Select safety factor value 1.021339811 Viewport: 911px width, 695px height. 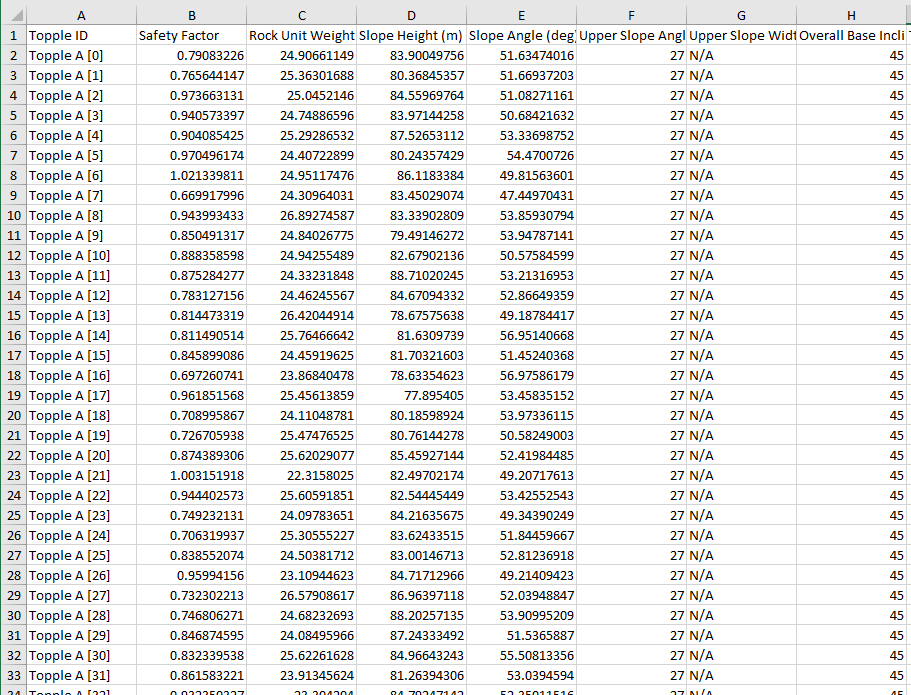coord(191,175)
